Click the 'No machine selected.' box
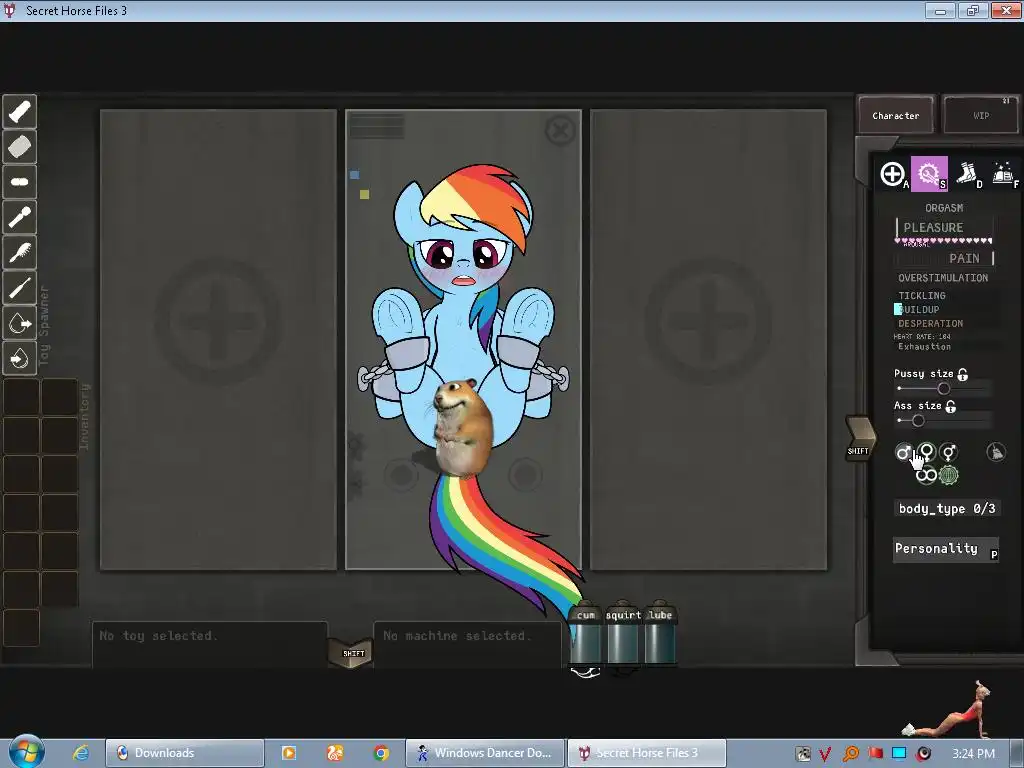The image size is (1024, 768). (x=468, y=644)
